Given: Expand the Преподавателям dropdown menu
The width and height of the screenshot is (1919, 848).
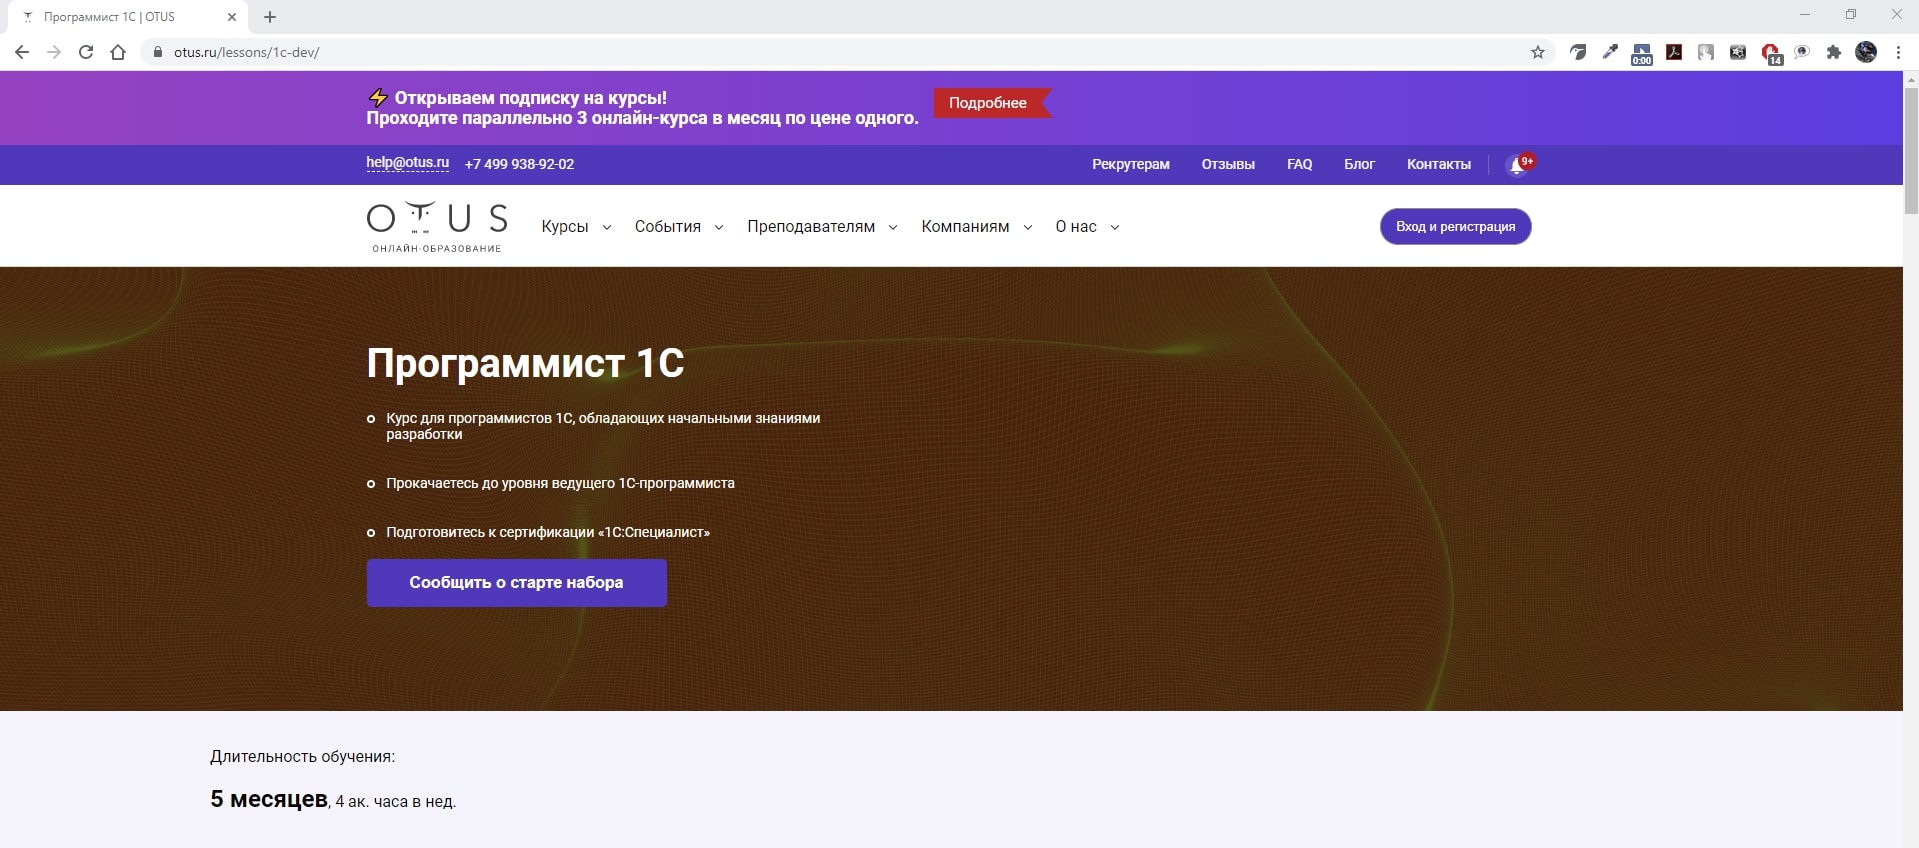Looking at the screenshot, I should pyautogui.click(x=822, y=227).
